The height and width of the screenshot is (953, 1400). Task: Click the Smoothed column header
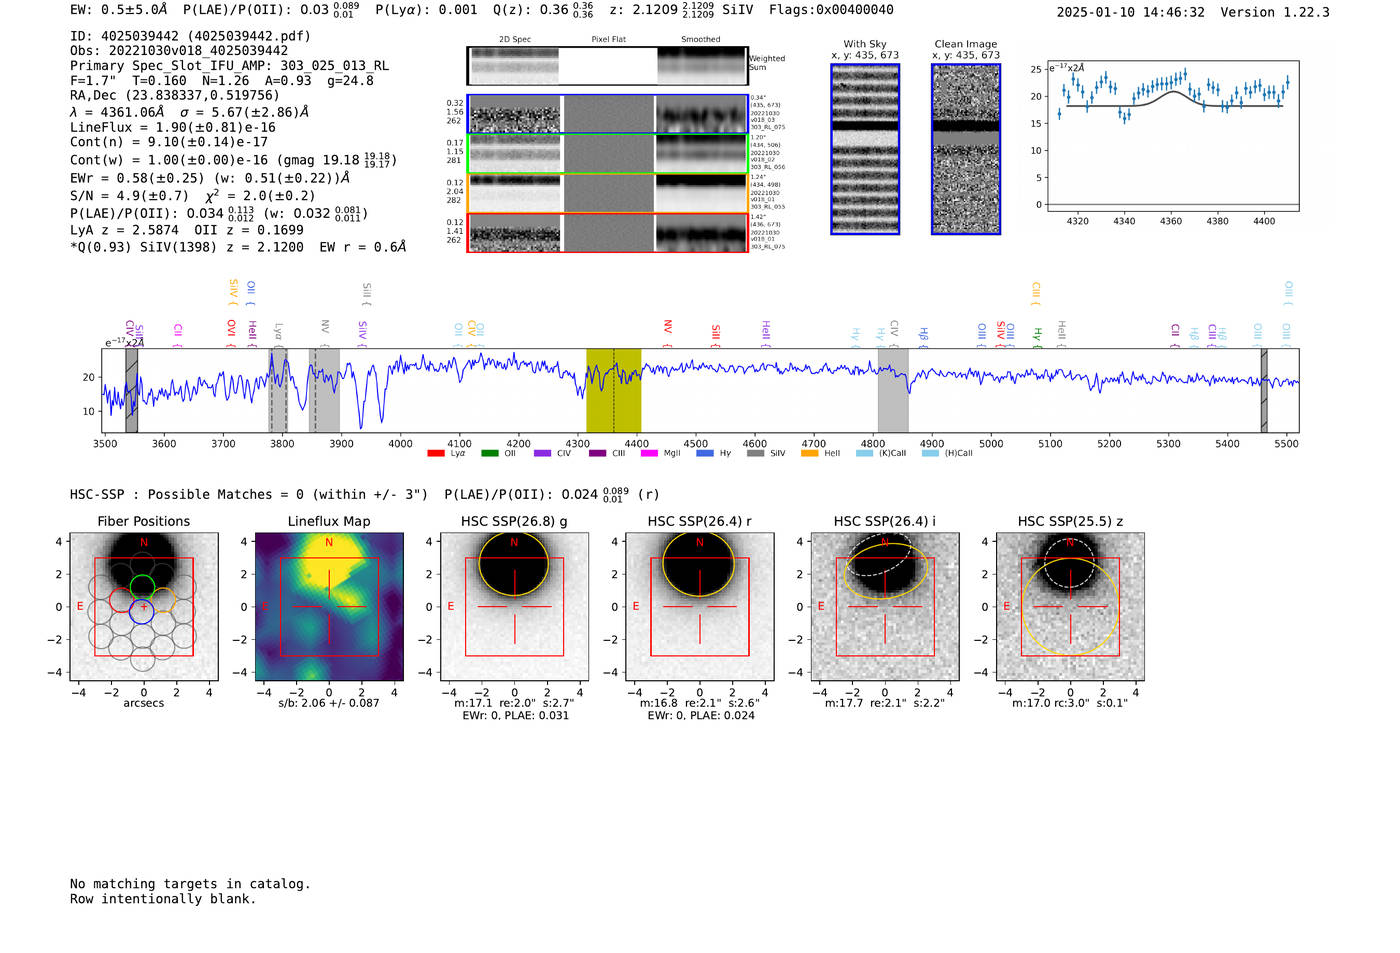(x=700, y=40)
